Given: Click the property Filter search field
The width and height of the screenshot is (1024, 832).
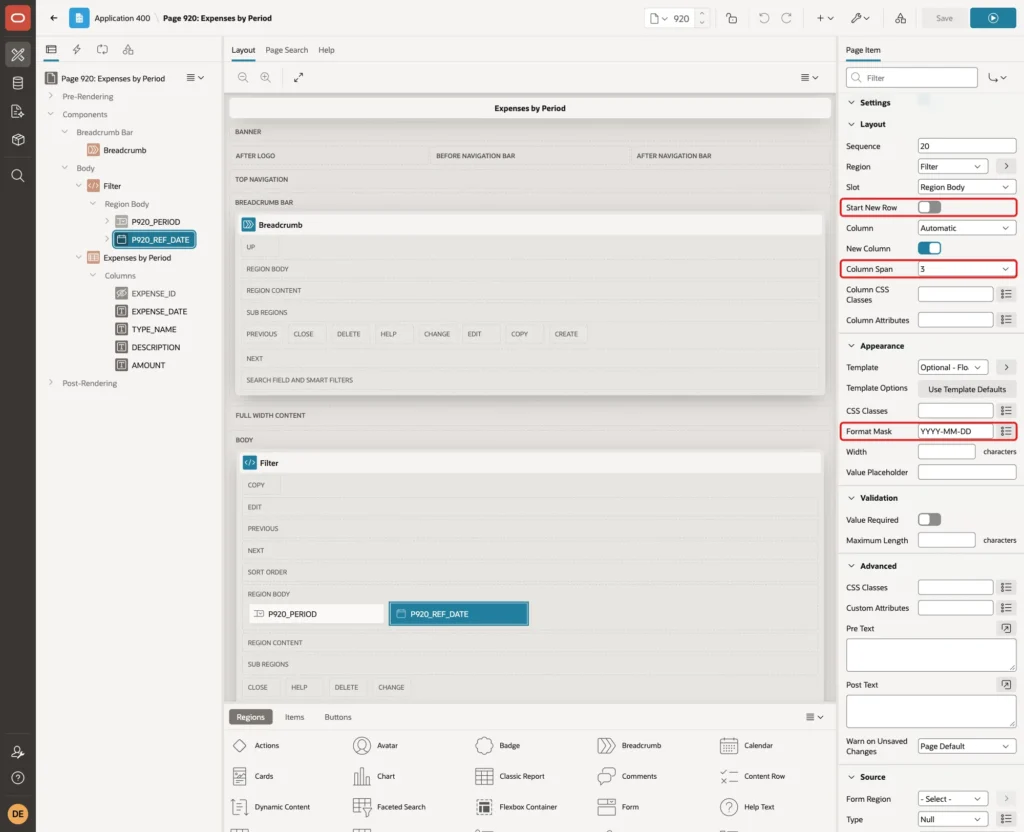Looking at the screenshot, I should (912, 78).
